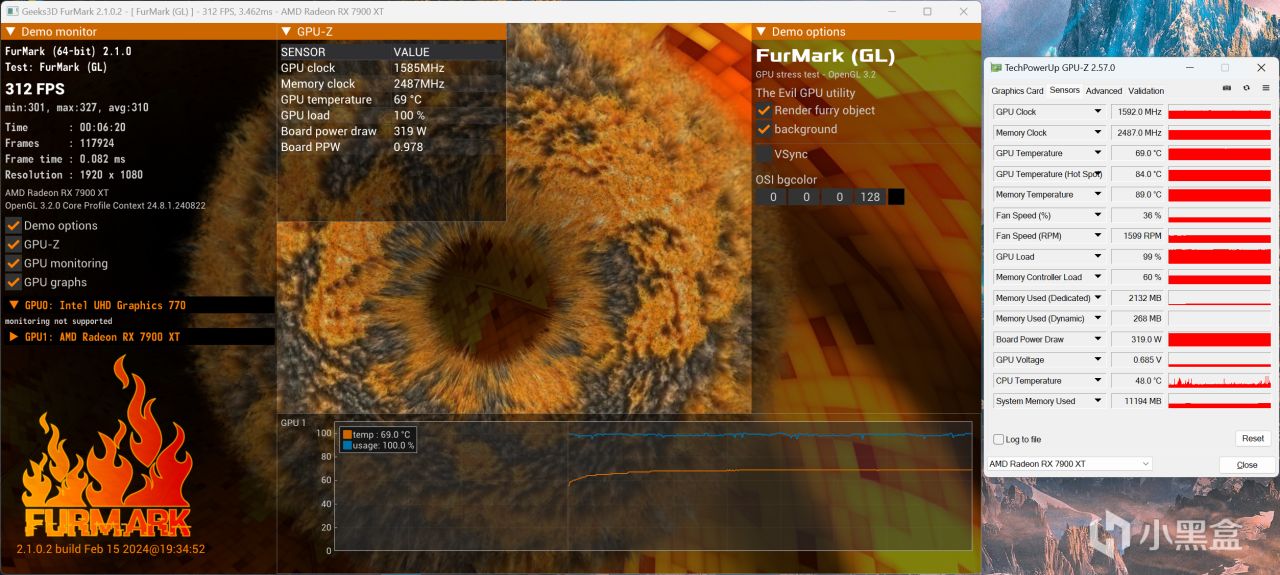The width and height of the screenshot is (1280, 575).
Task: Open the GPU Voltage sensor dropdown
Action: tap(1098, 360)
